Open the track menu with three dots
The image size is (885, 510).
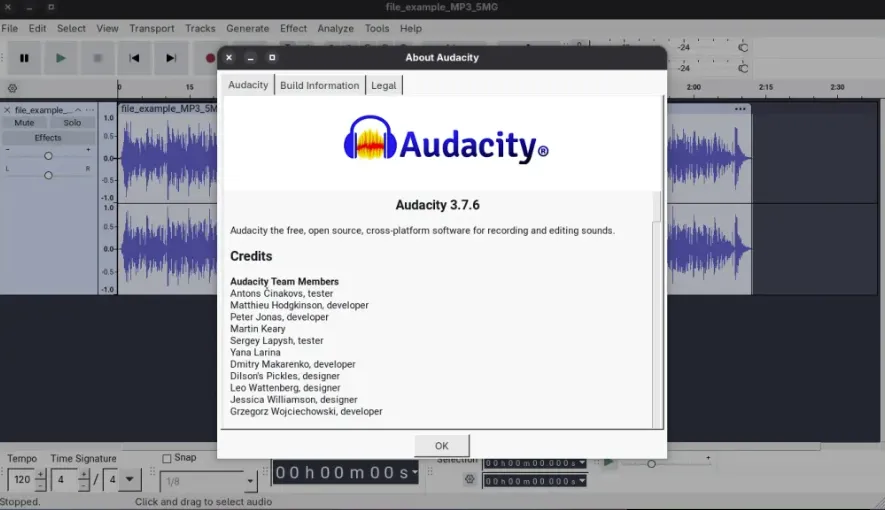point(90,110)
